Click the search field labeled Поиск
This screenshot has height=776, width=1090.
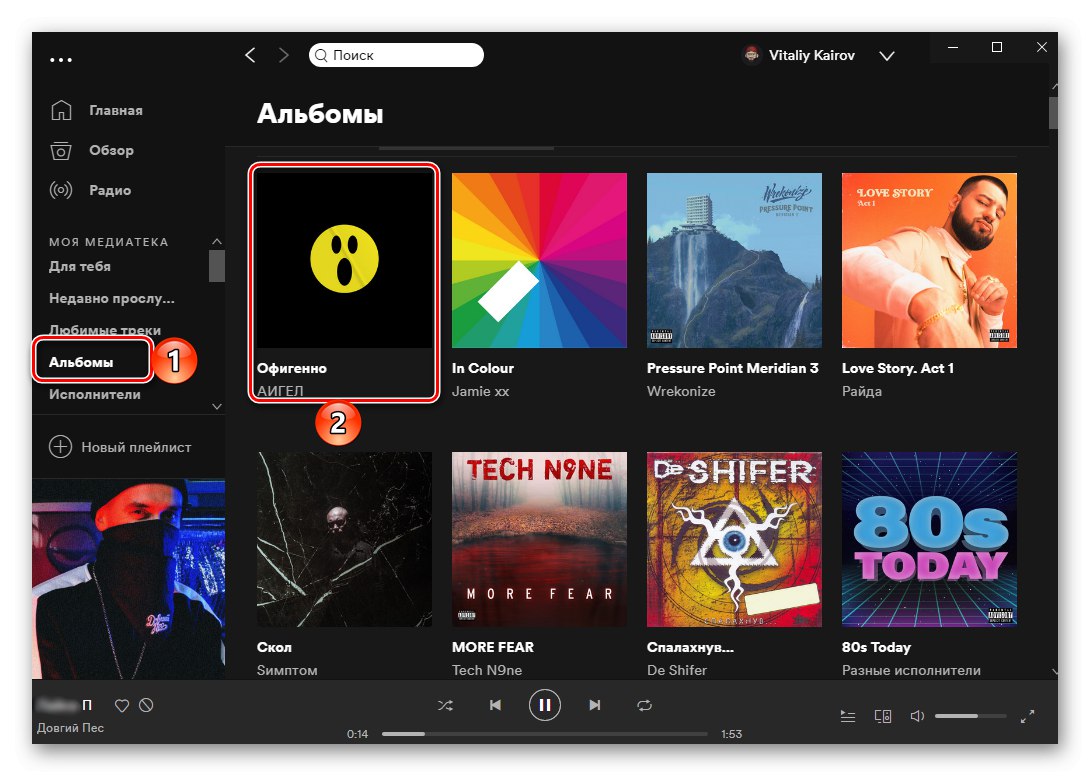coord(396,55)
